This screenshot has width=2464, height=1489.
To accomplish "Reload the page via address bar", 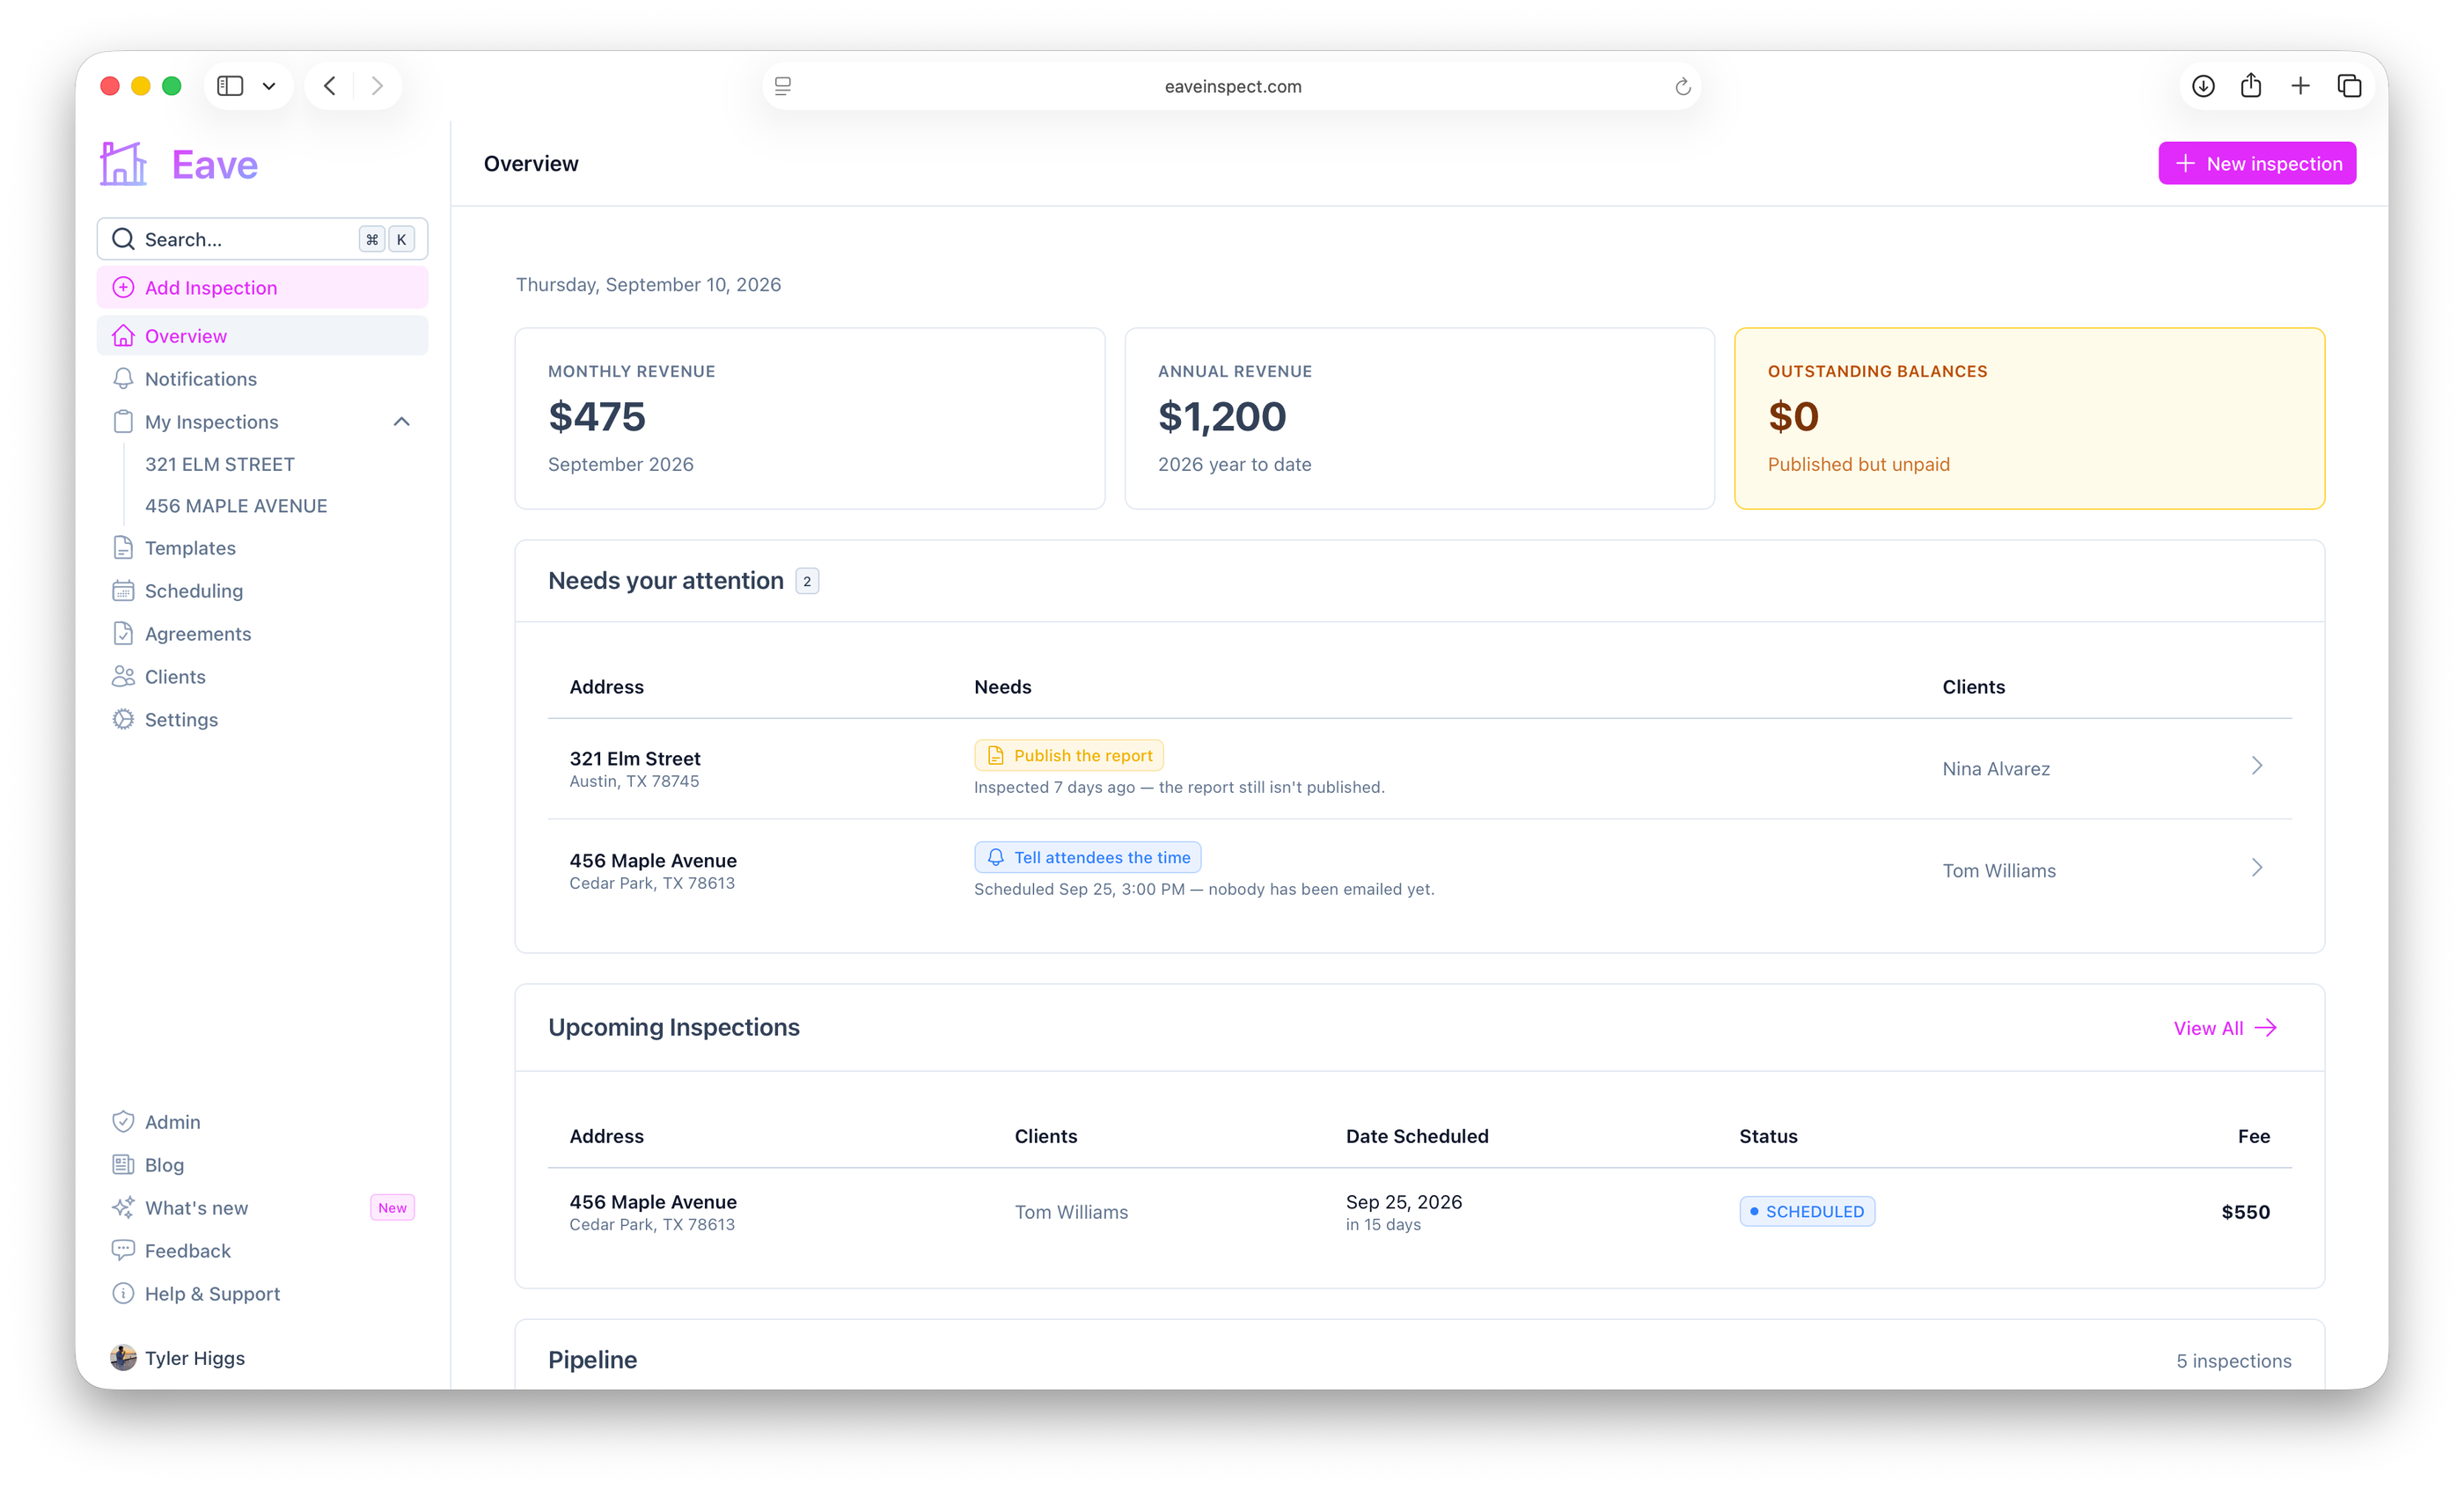I will tap(1683, 87).
